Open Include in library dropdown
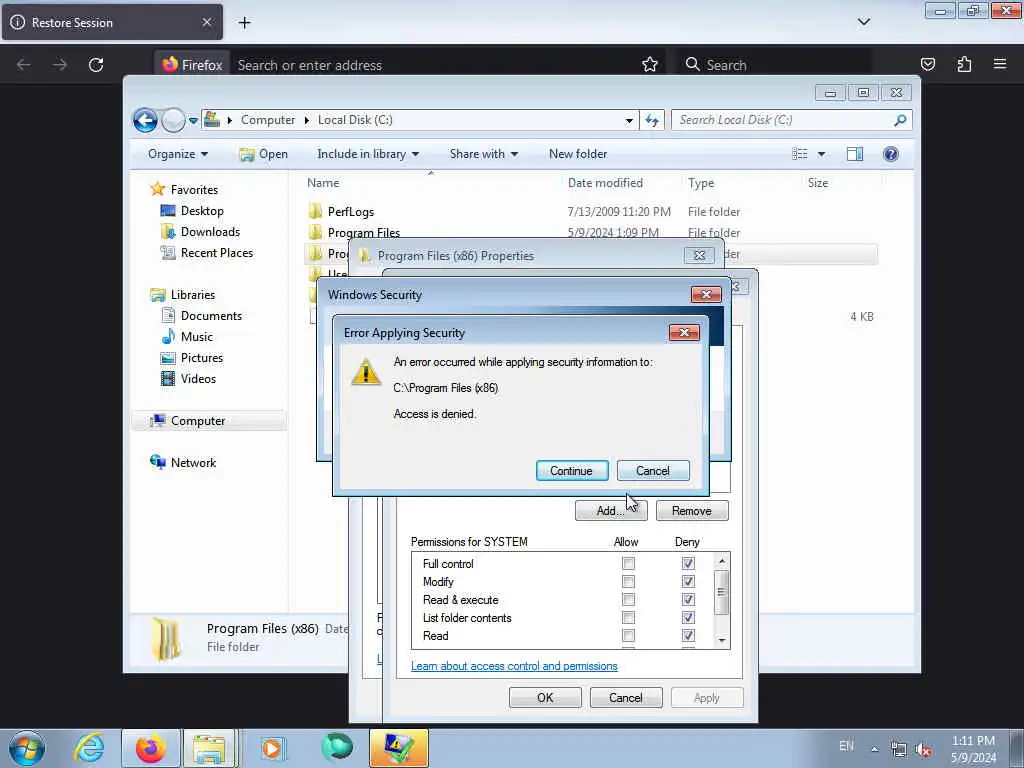 [x=368, y=154]
